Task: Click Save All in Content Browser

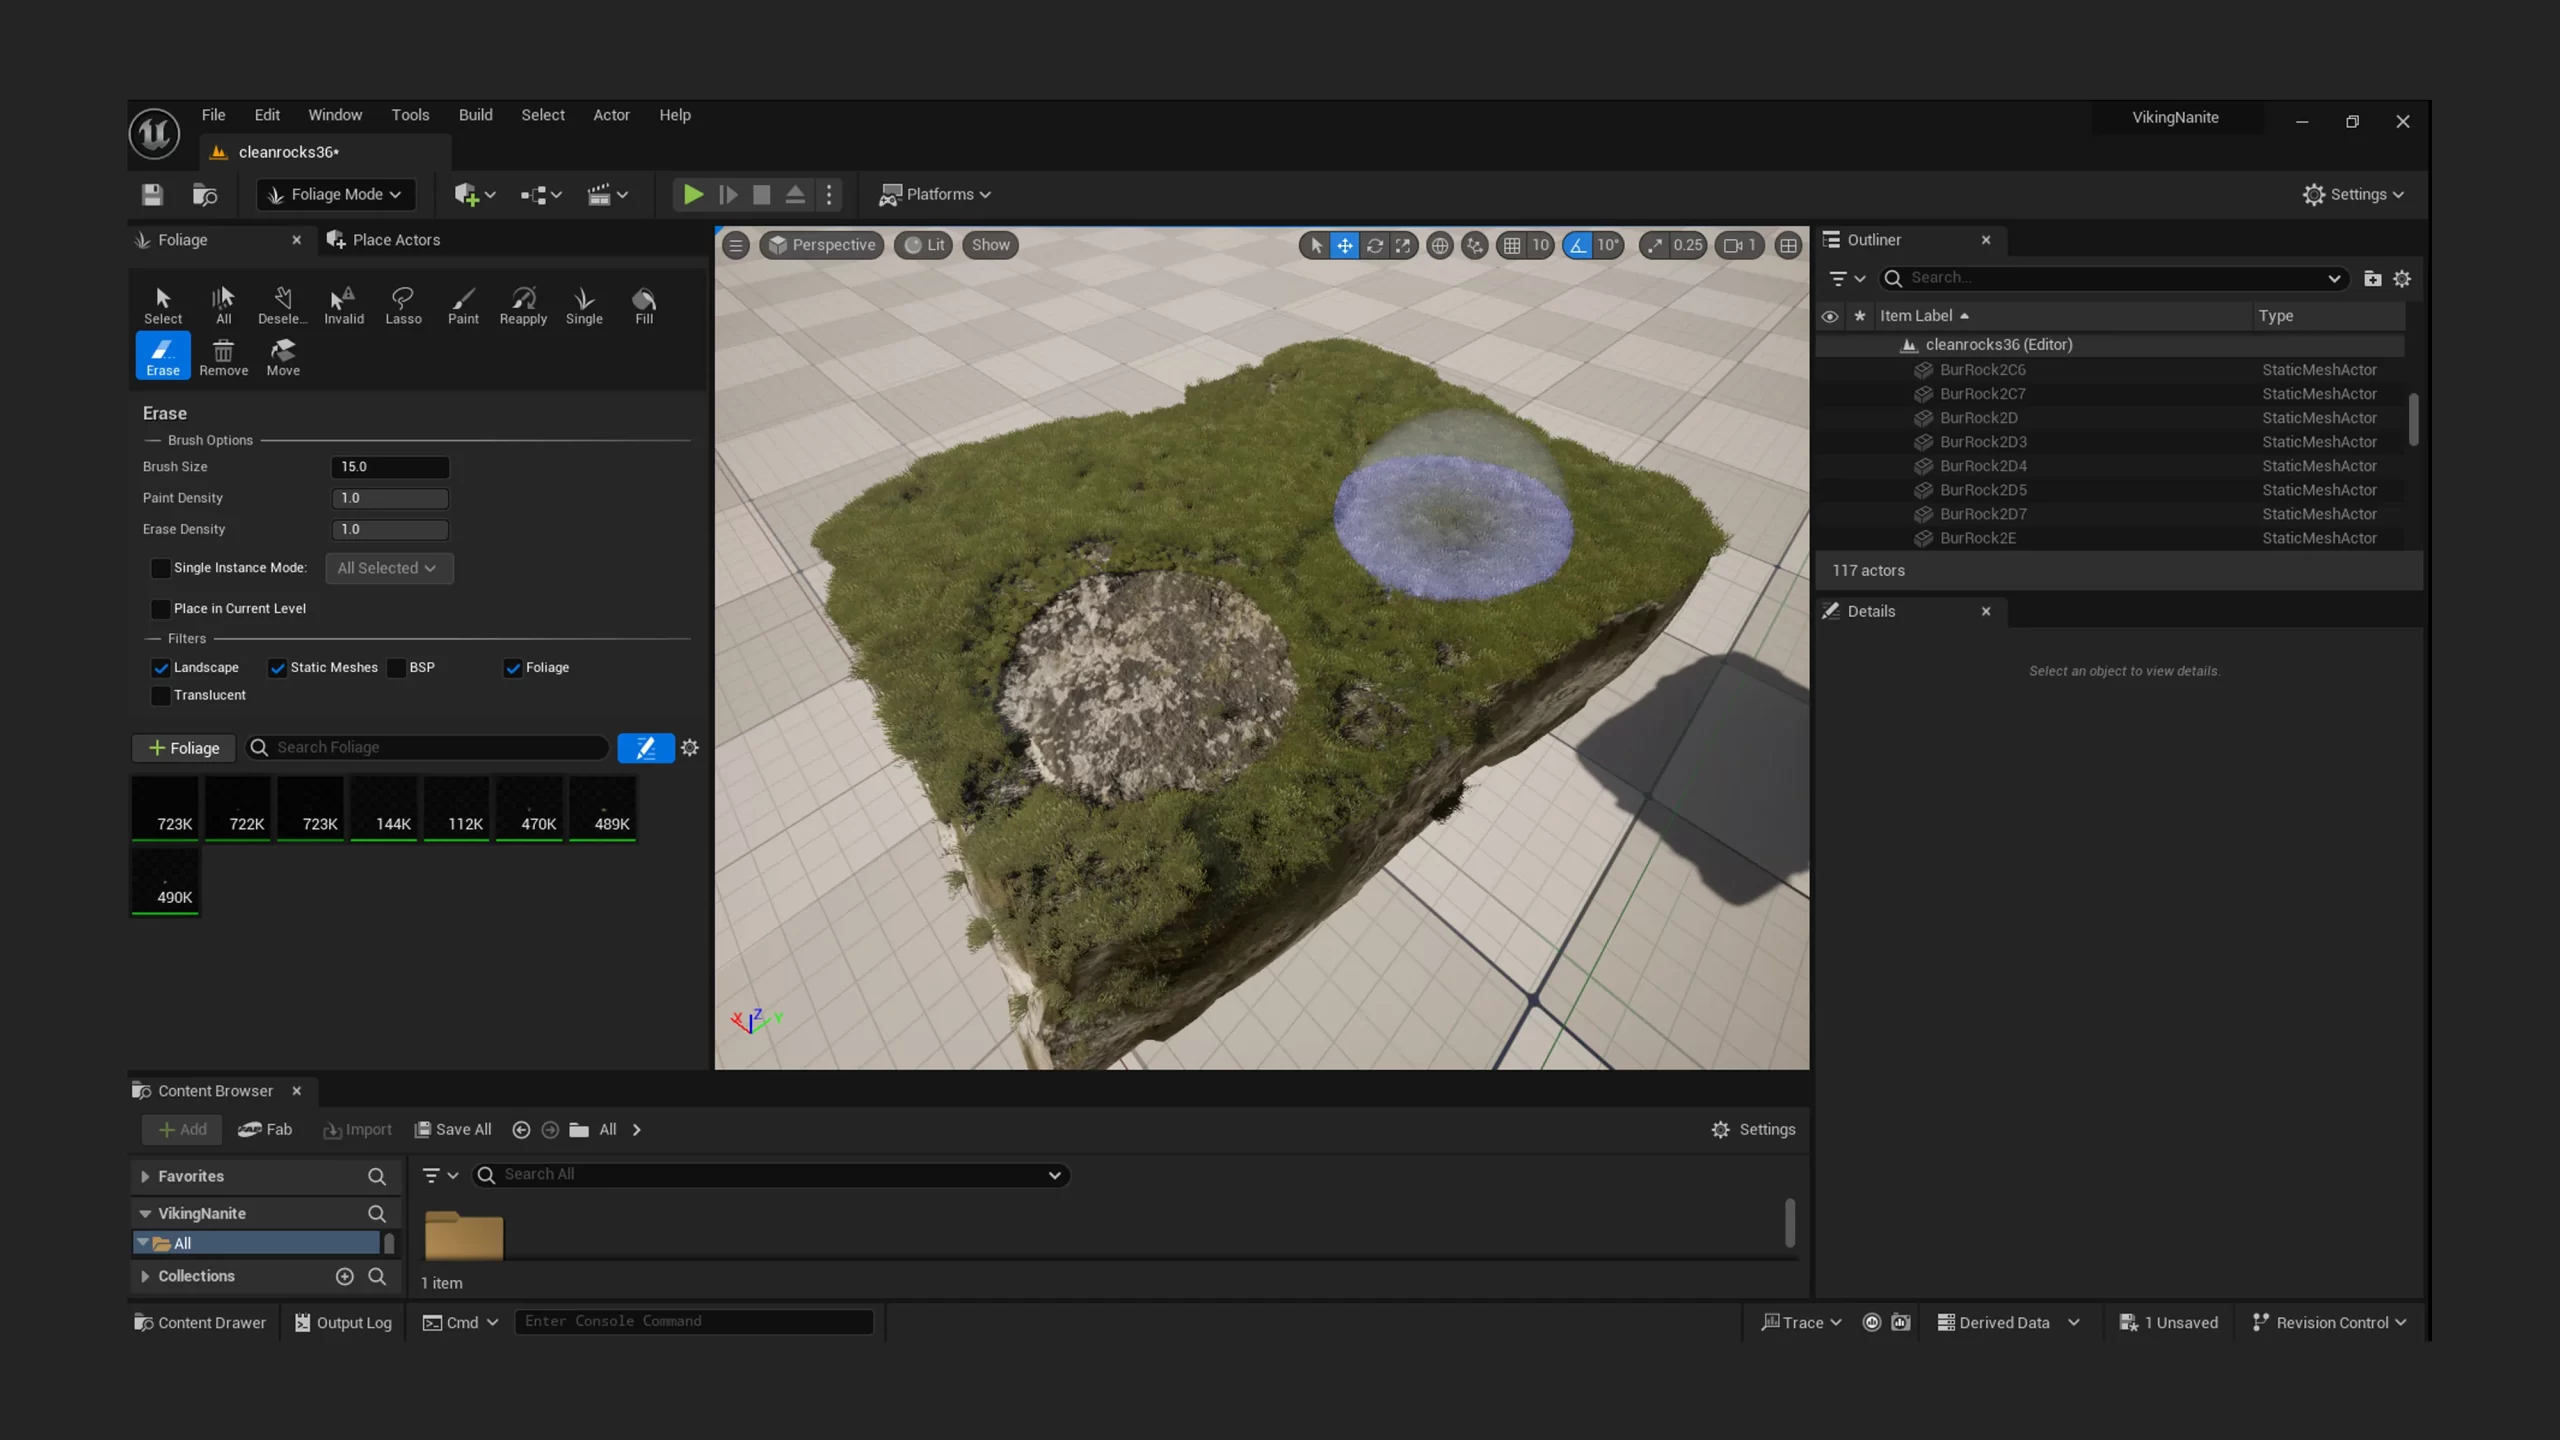Action: (453, 1129)
